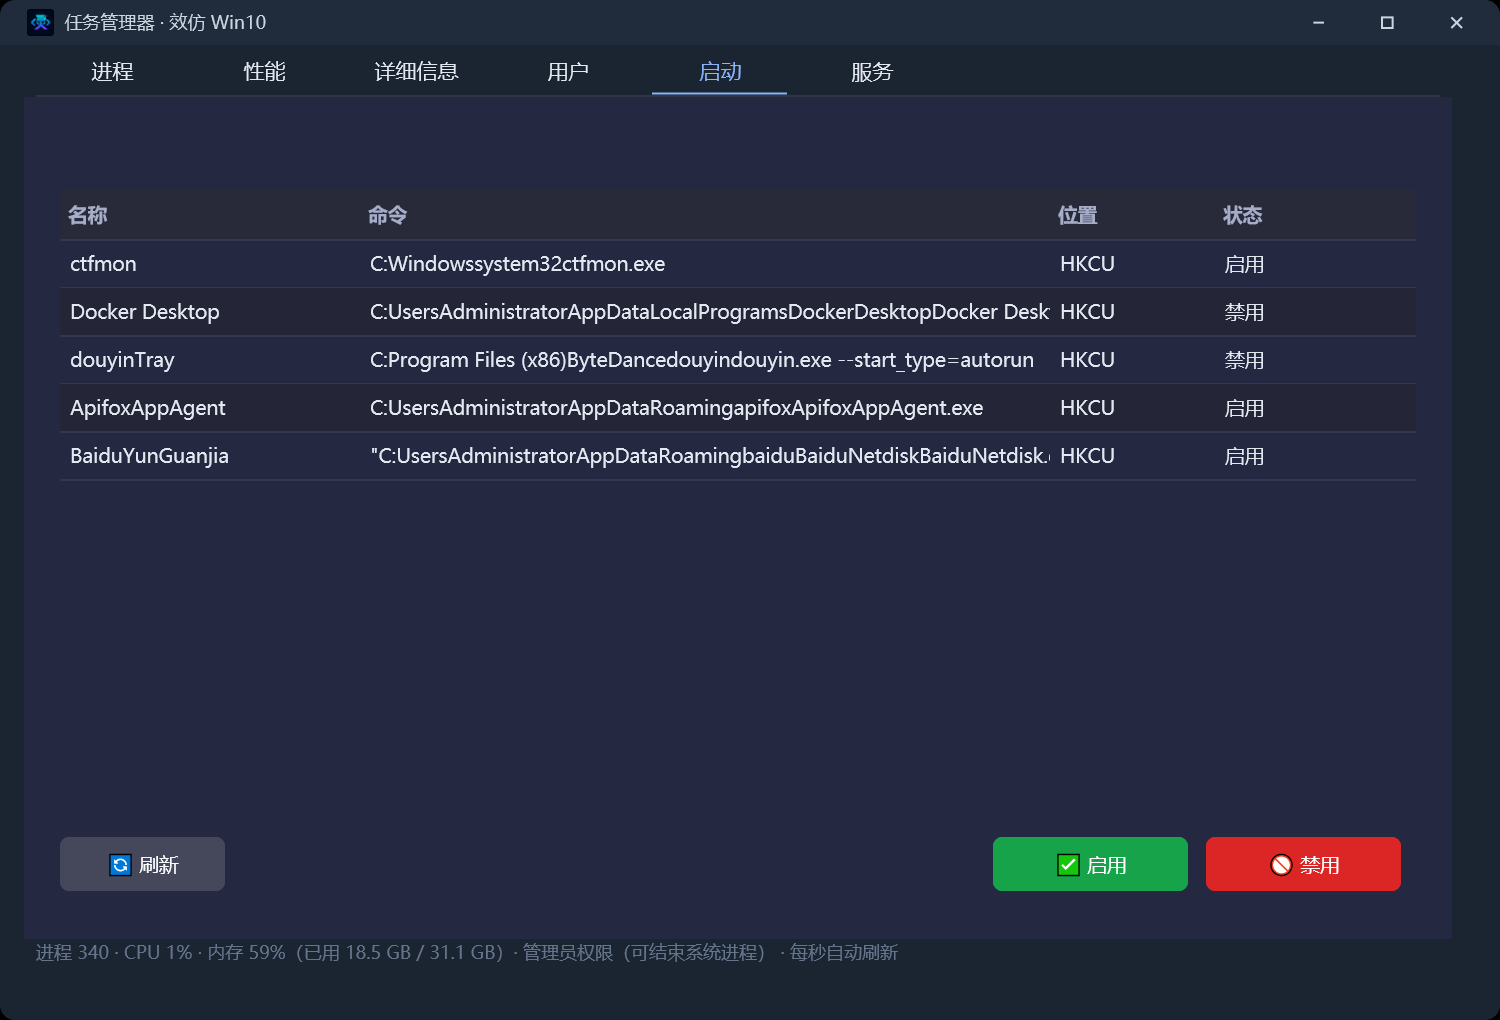
Task: Minimize the Task Manager window
Action: 1319,22
